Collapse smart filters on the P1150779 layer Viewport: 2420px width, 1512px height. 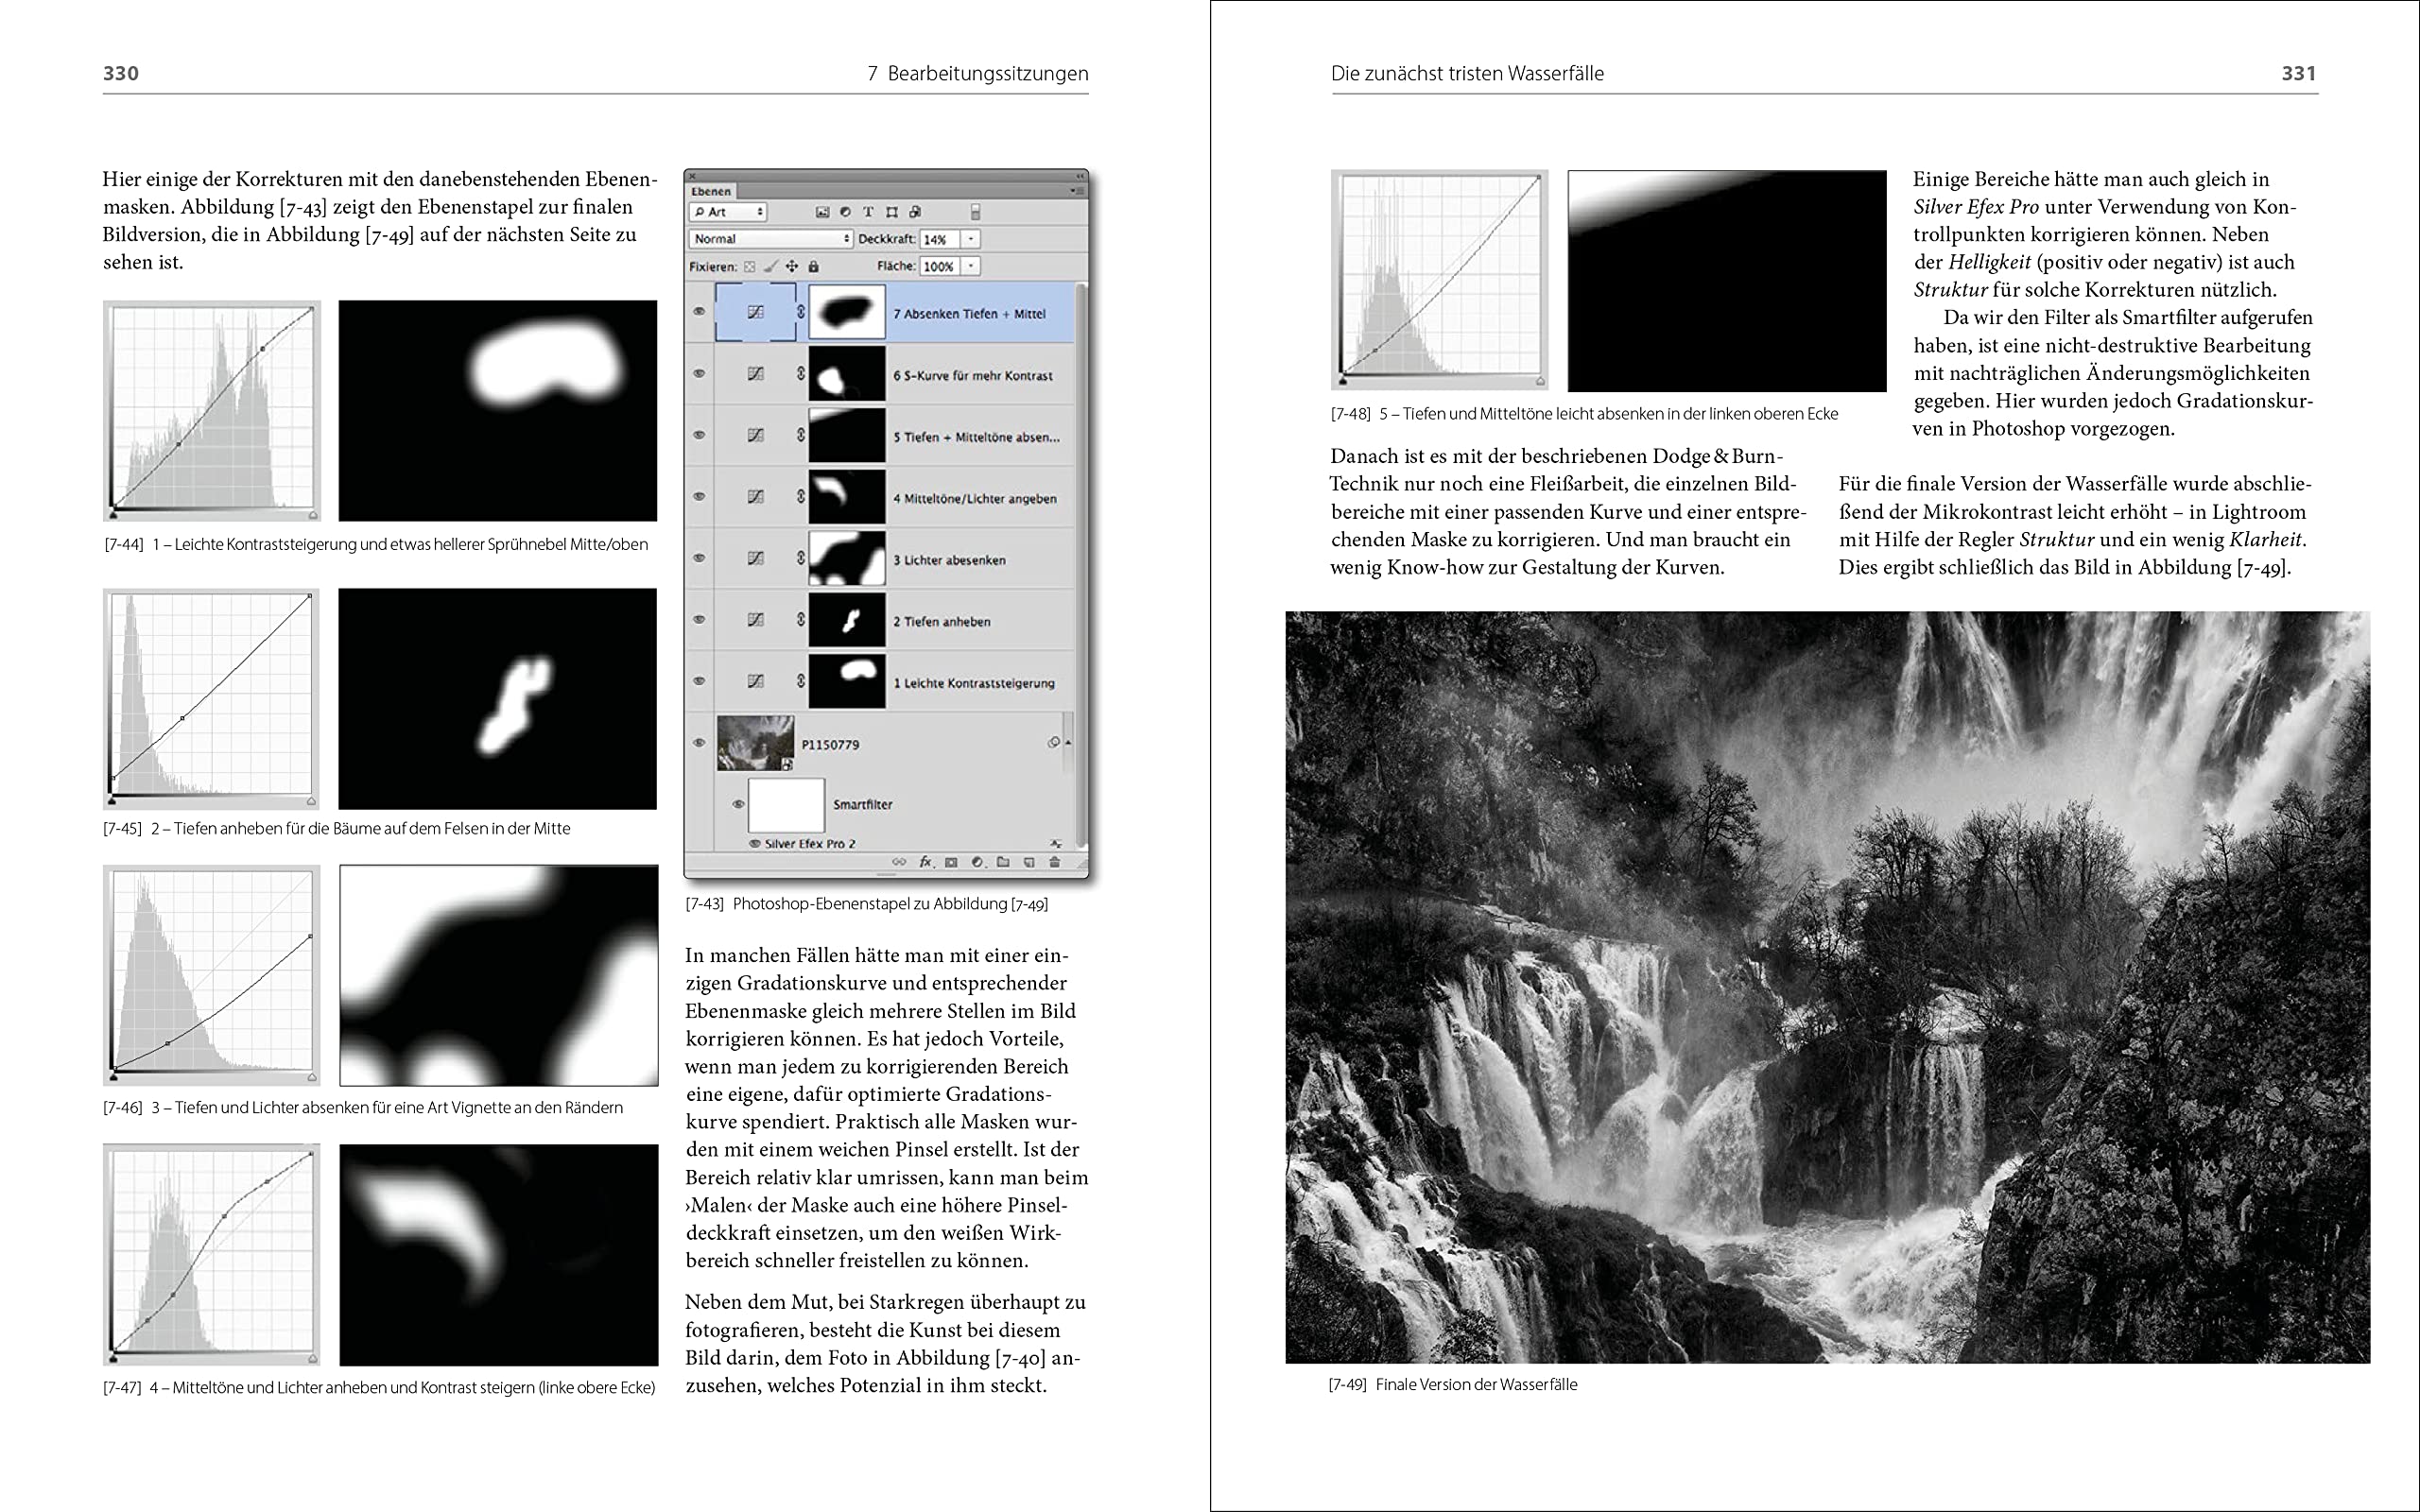[x=1068, y=743]
